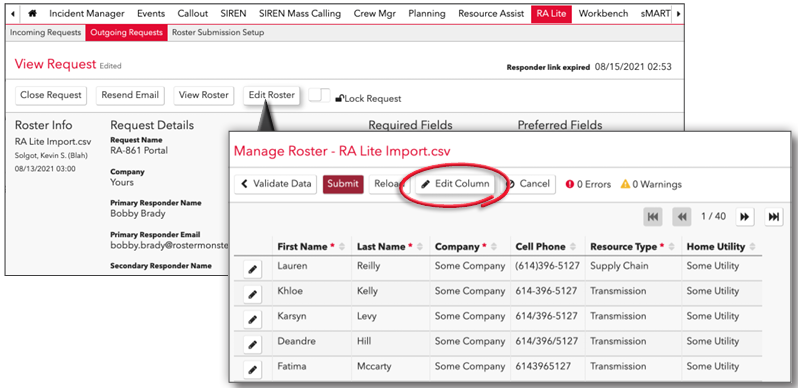Sort by the Home Utility column
798x388 pixels.
tap(752, 247)
